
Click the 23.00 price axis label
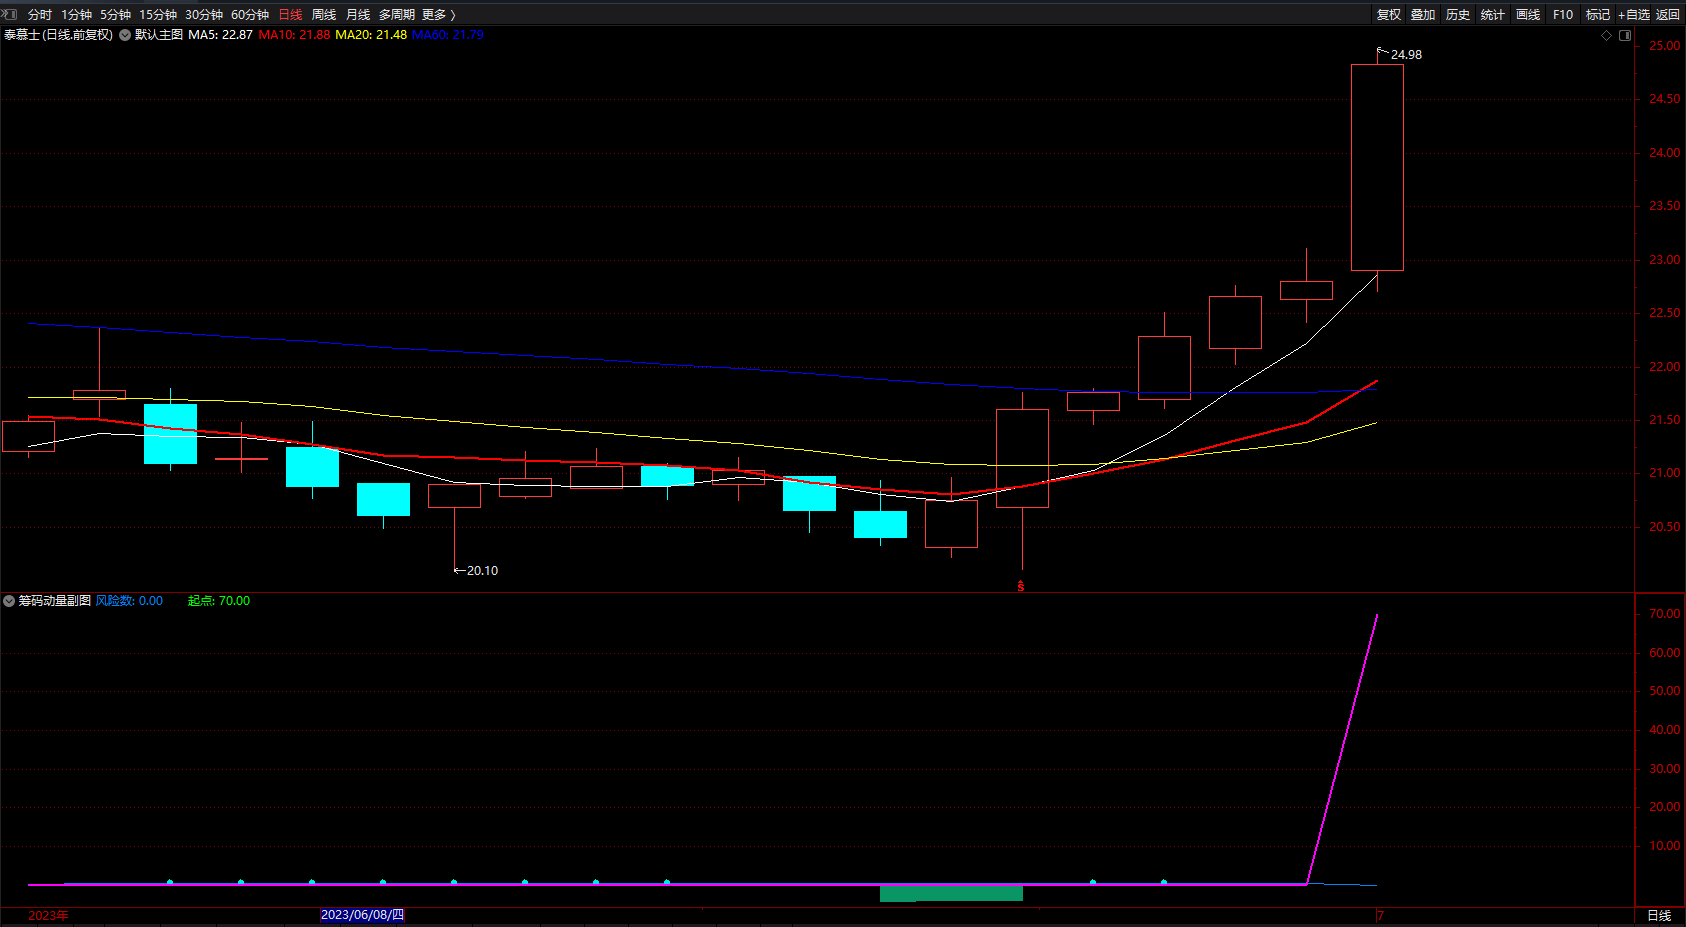point(1664,260)
